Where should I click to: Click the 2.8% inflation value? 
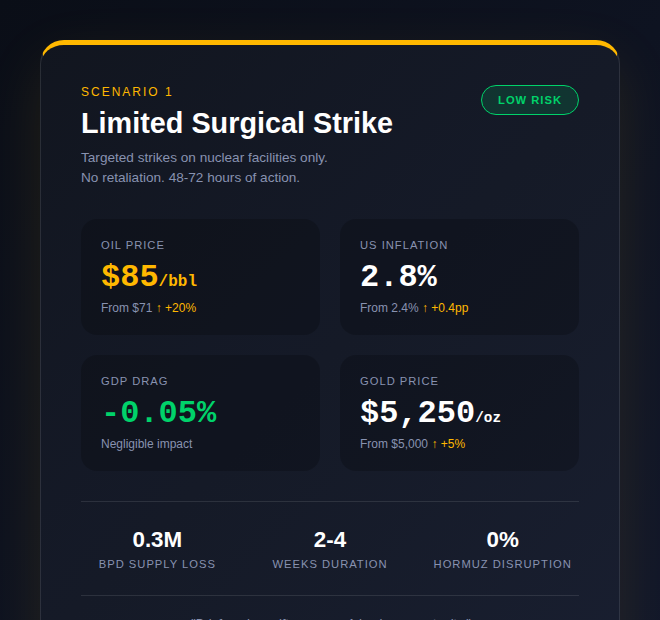[398, 277]
